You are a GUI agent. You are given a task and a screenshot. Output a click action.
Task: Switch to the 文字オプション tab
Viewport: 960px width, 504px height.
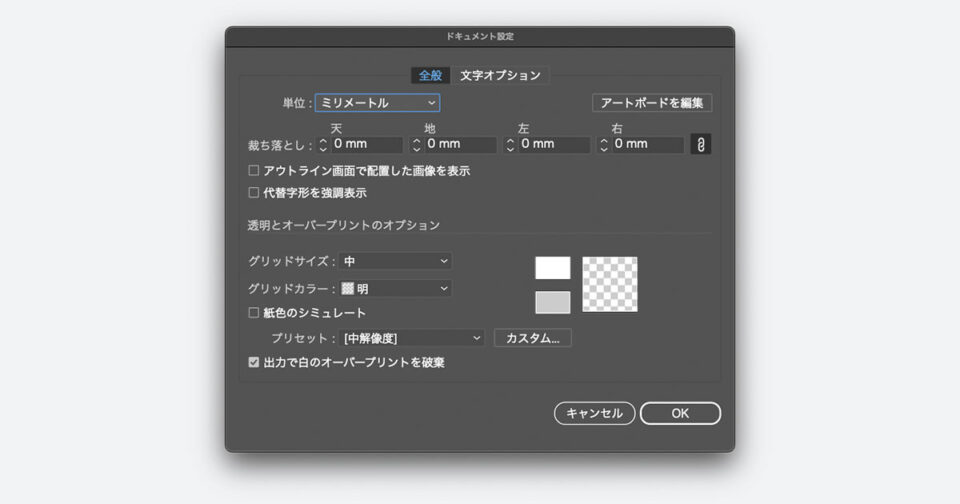click(x=500, y=76)
